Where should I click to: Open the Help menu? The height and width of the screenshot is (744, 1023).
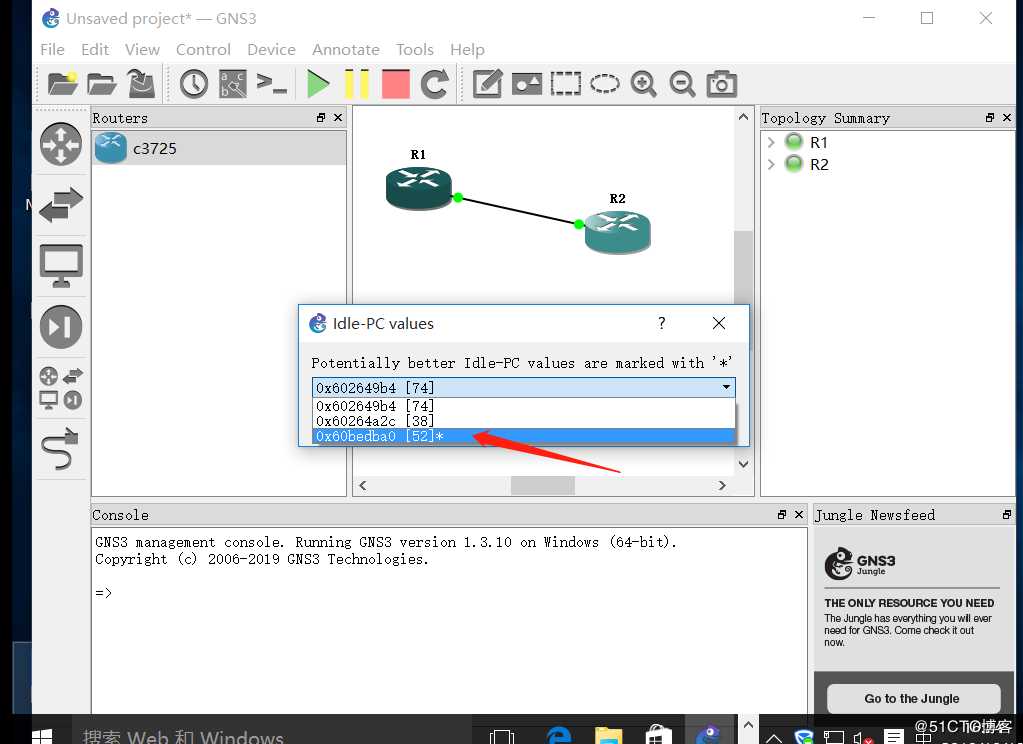(467, 50)
